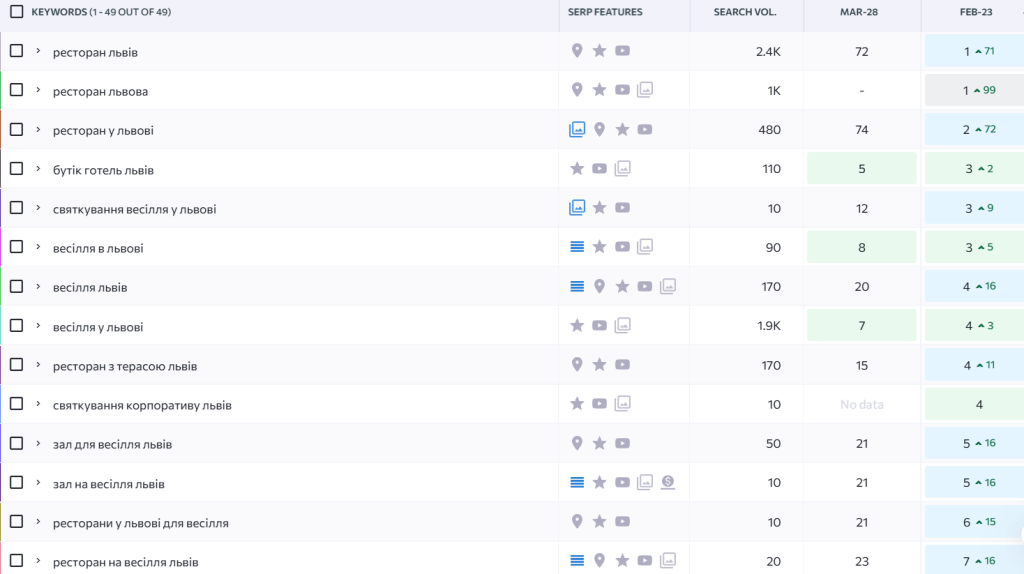Tick checkbox for святкування весілля у львові
Screen dimensions: 1024x574
[x=16, y=208]
